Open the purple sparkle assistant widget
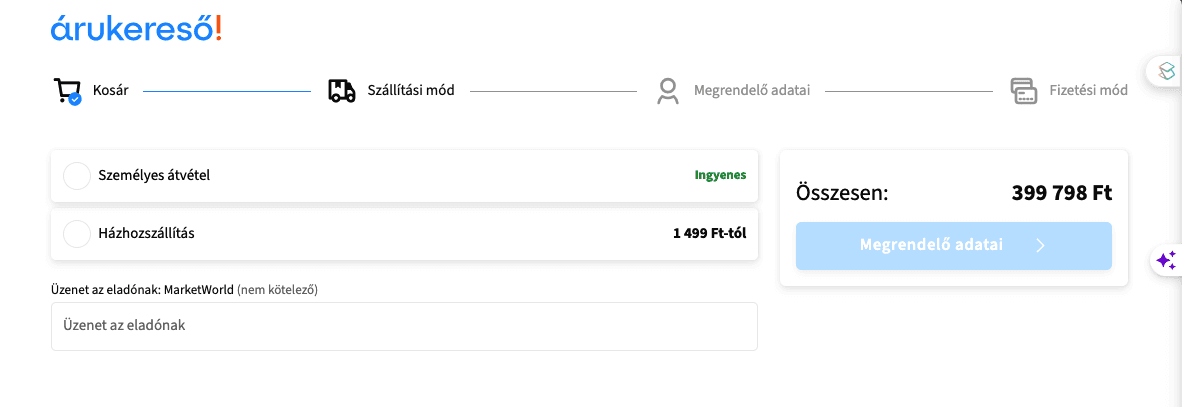This screenshot has width=1182, height=407. pos(1165,261)
